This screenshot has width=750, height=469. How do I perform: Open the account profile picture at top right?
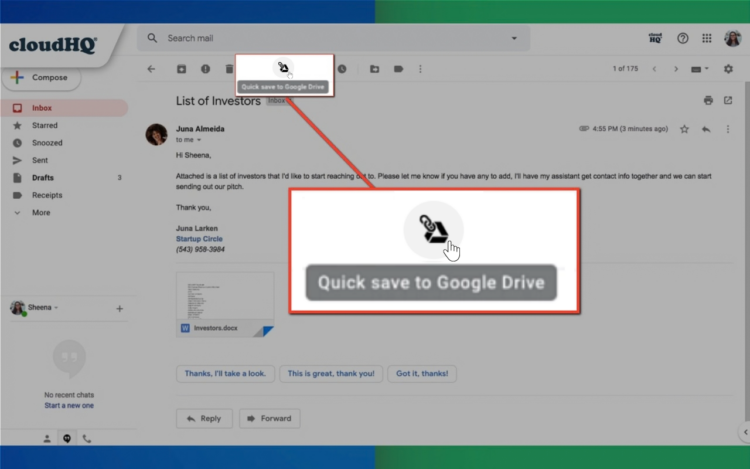732,38
